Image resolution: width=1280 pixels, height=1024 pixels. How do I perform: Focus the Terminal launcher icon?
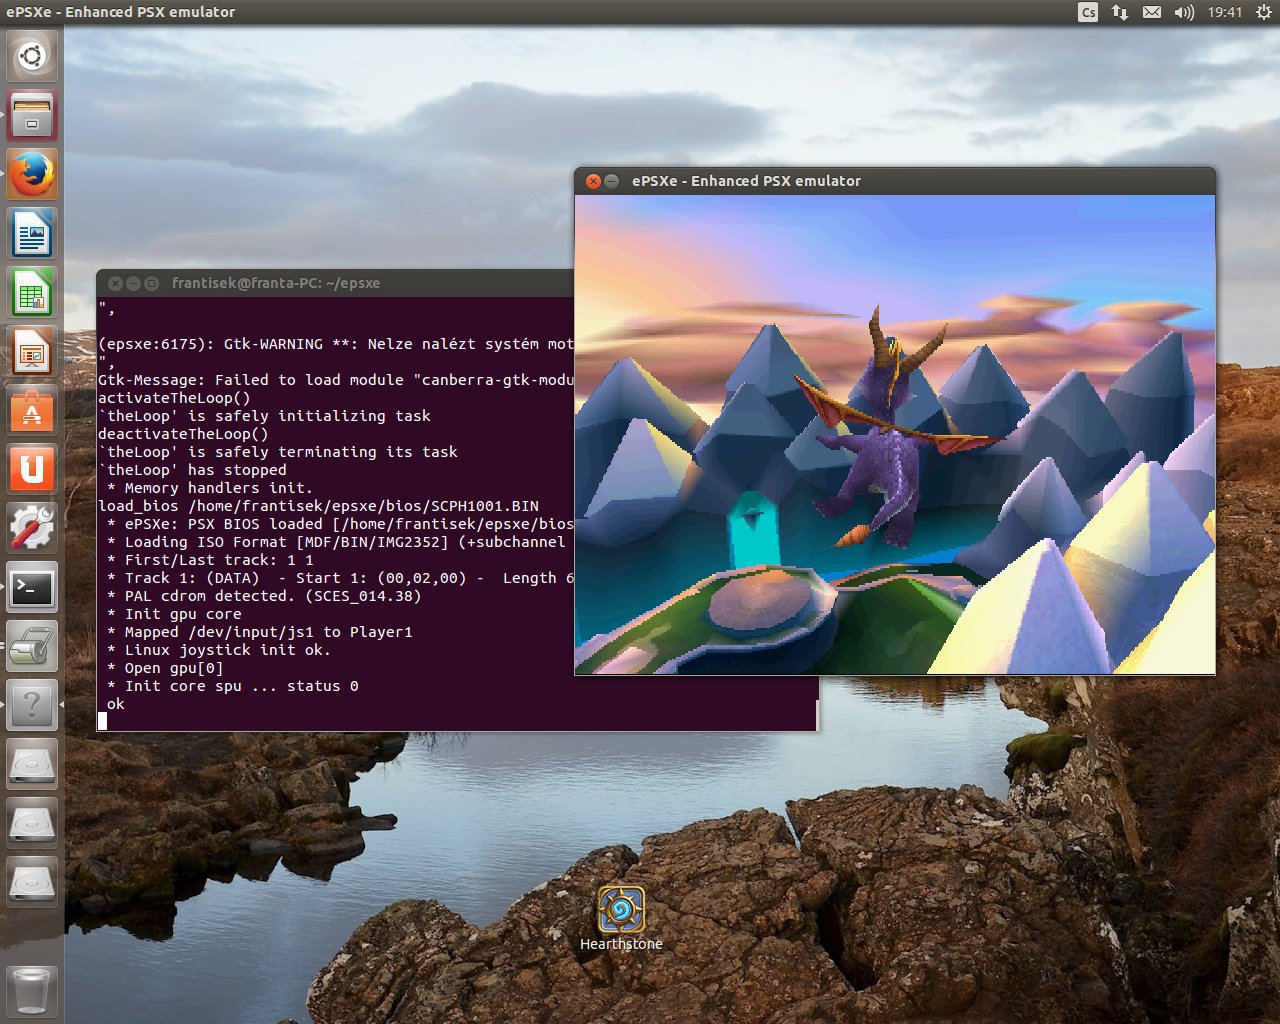coord(32,588)
